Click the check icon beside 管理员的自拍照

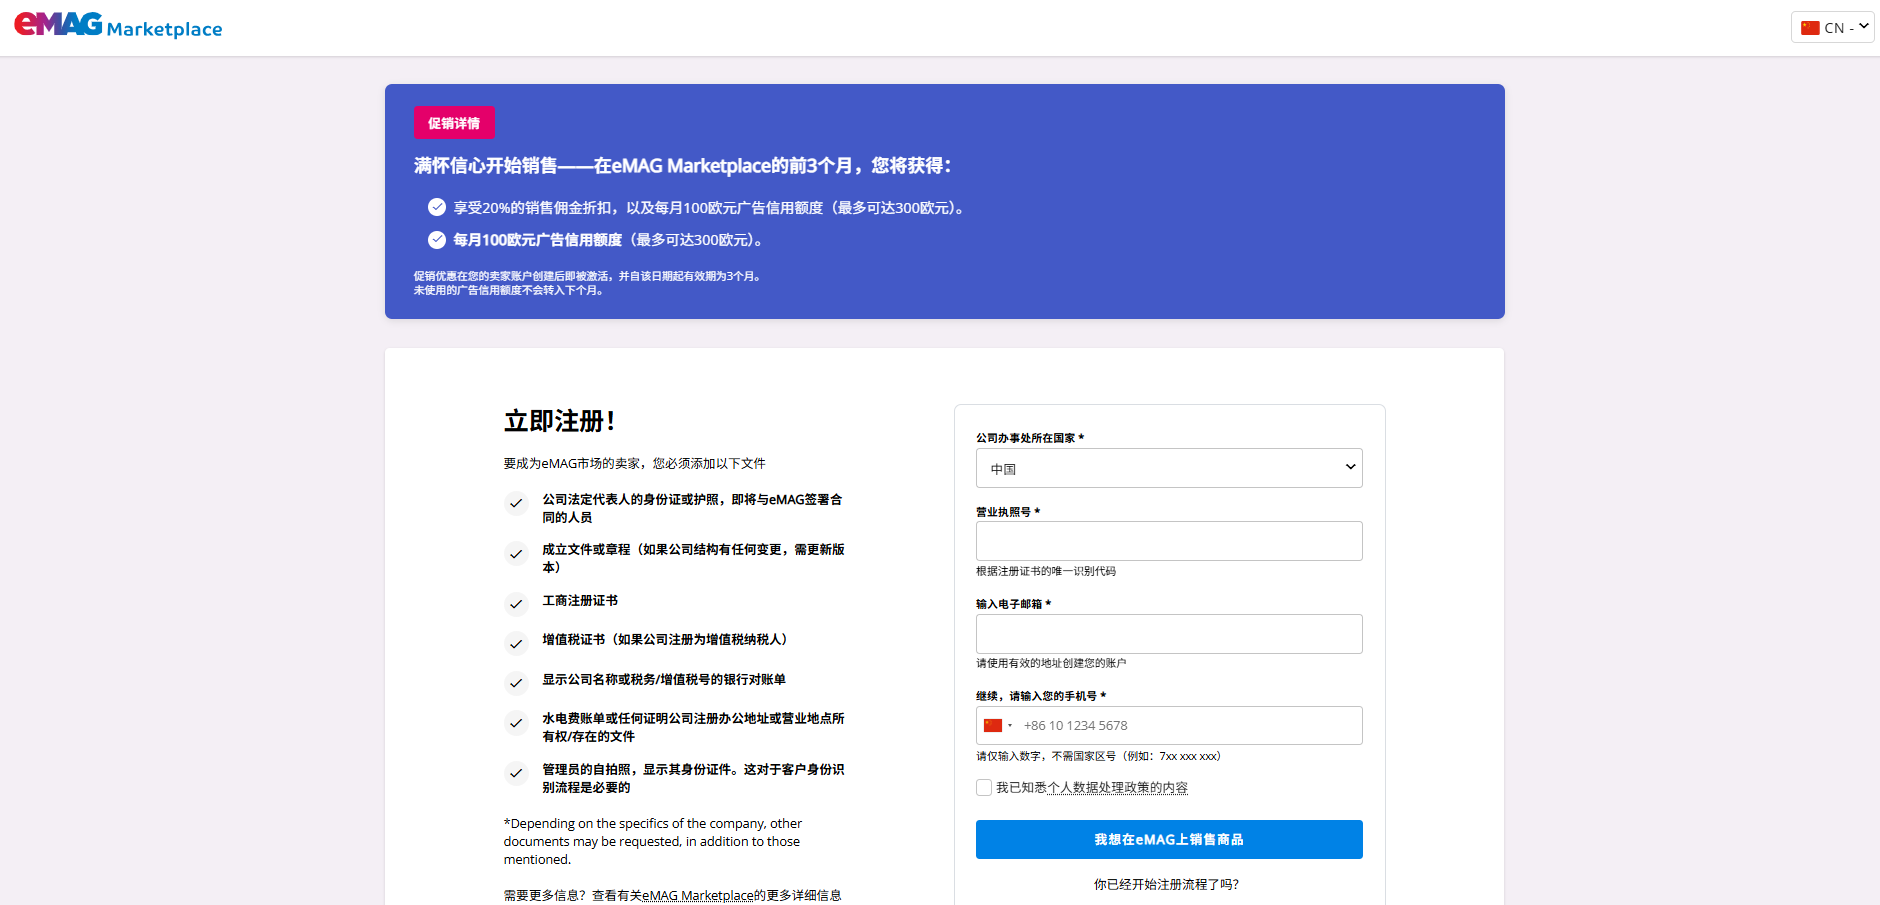pos(516,772)
